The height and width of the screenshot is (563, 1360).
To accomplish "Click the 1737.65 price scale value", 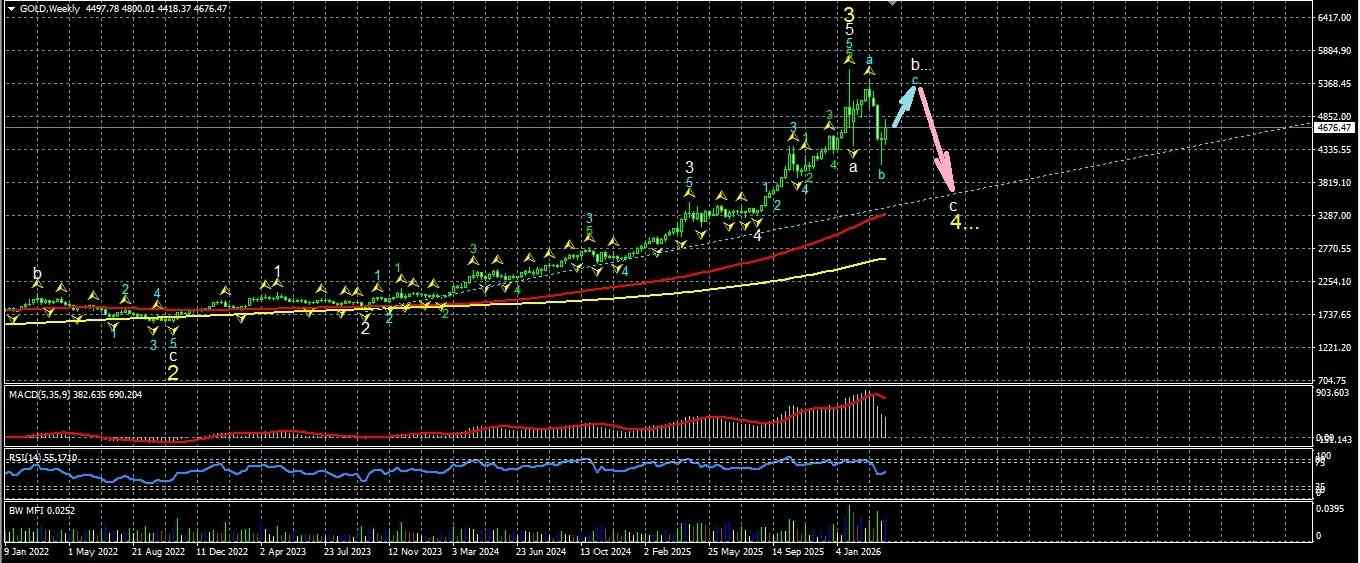I will tap(1334, 315).
